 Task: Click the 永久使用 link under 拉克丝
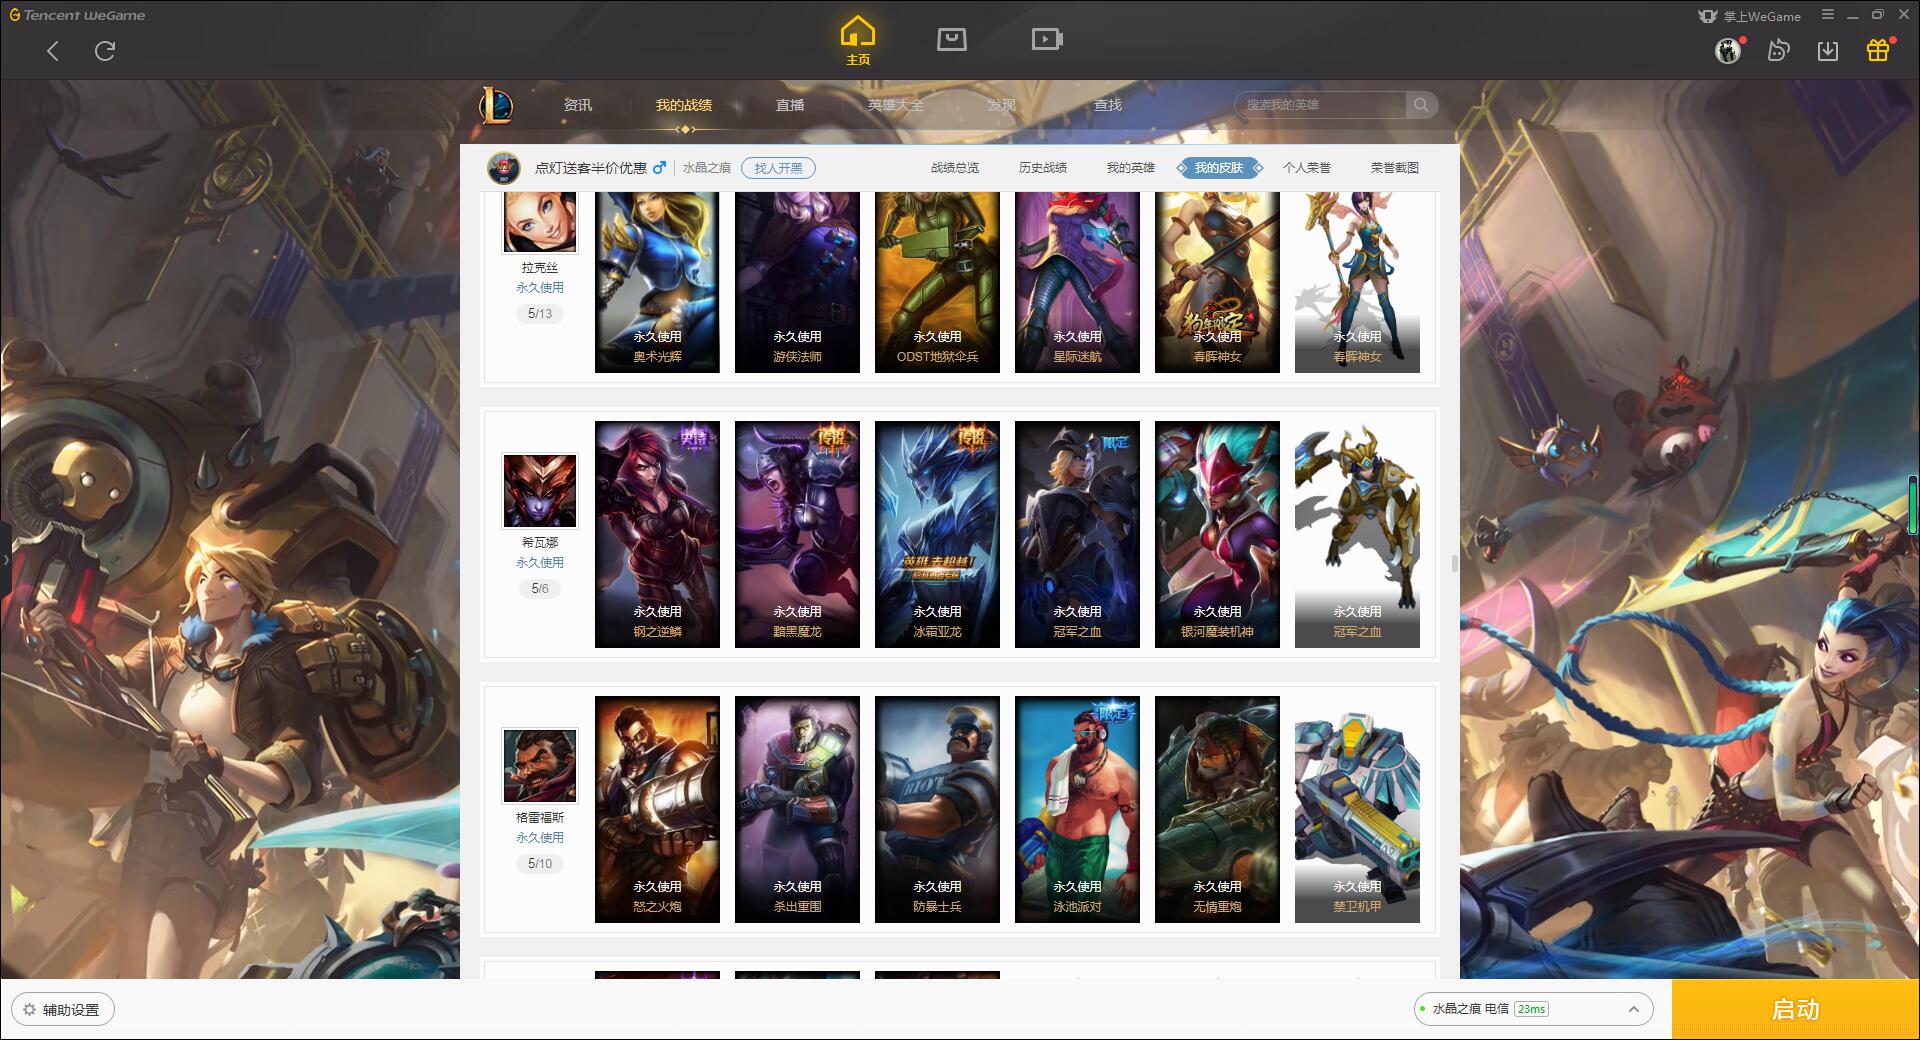(x=540, y=288)
